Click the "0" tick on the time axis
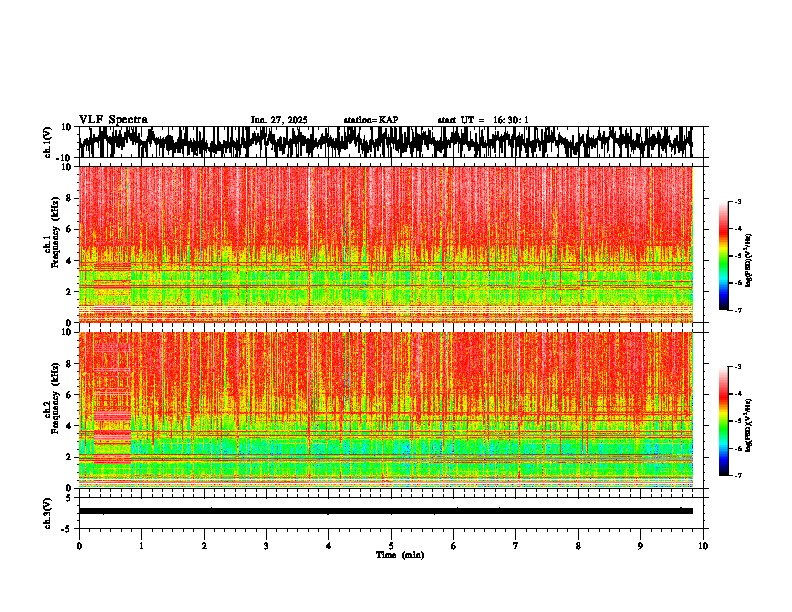Screen dimensions: 792x612 pos(79,546)
